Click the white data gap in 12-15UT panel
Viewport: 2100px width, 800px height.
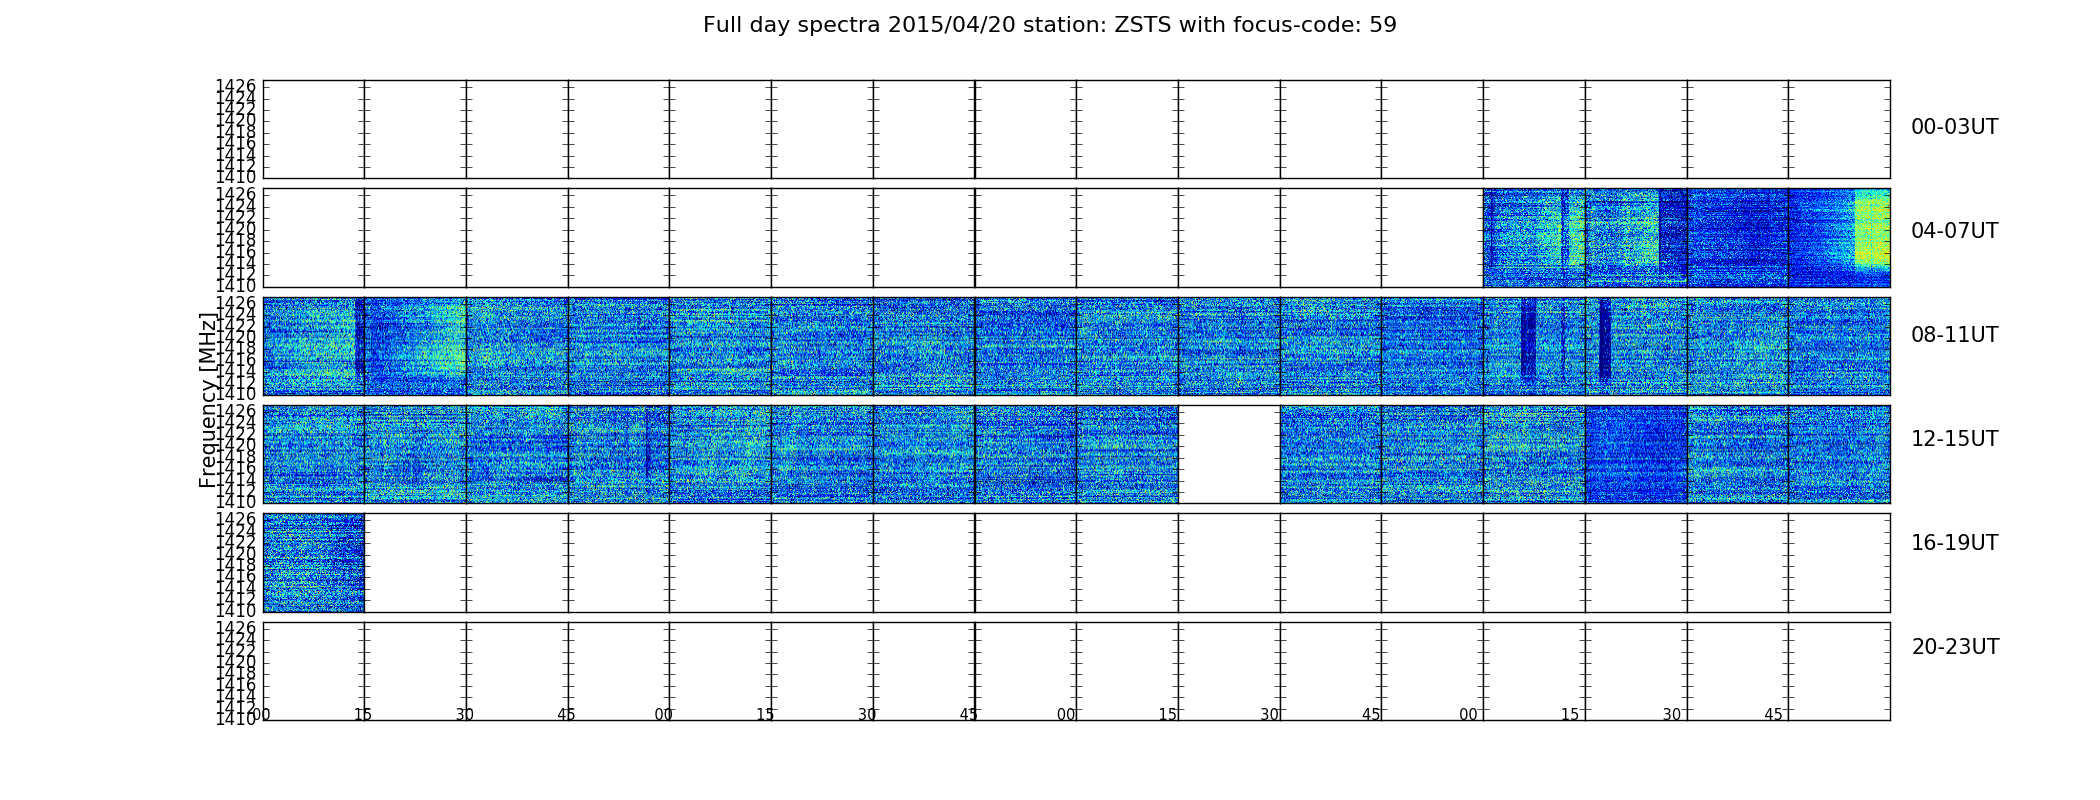(1229, 454)
